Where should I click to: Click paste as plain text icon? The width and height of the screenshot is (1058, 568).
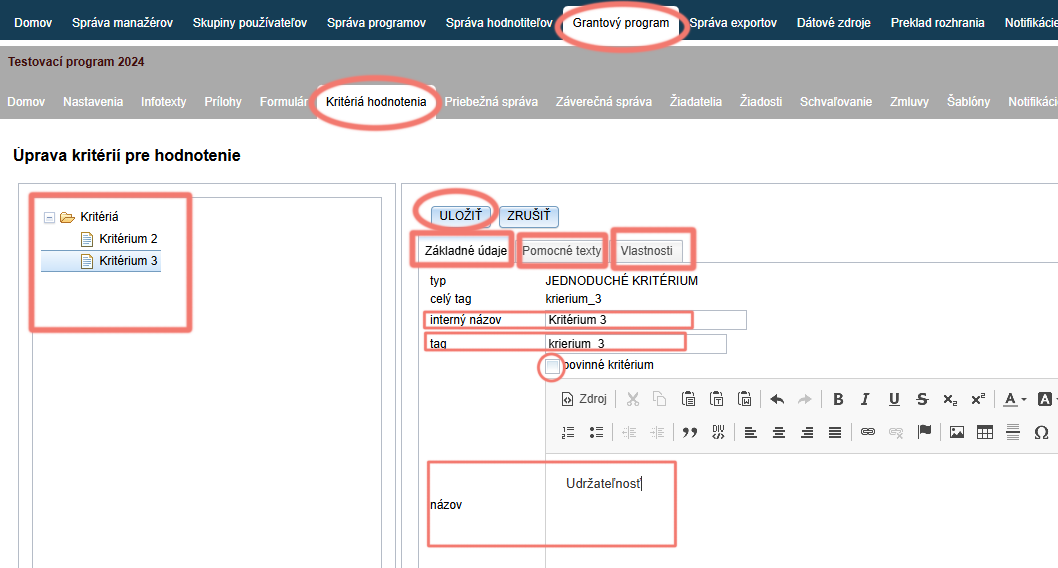[x=717, y=399]
